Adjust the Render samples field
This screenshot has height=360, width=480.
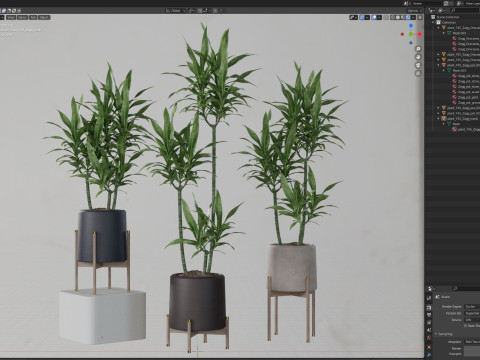click(472, 348)
